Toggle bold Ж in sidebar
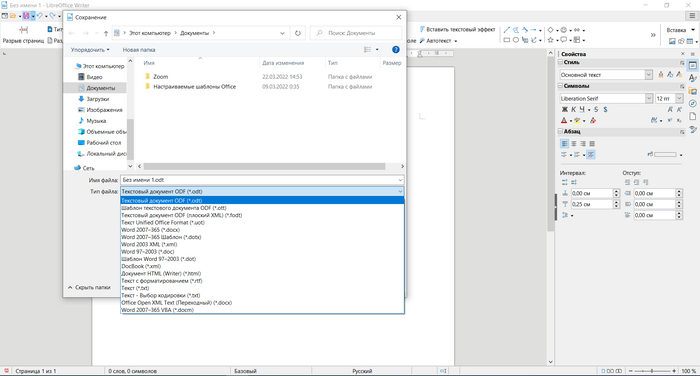The width and height of the screenshot is (700, 376). (564, 109)
